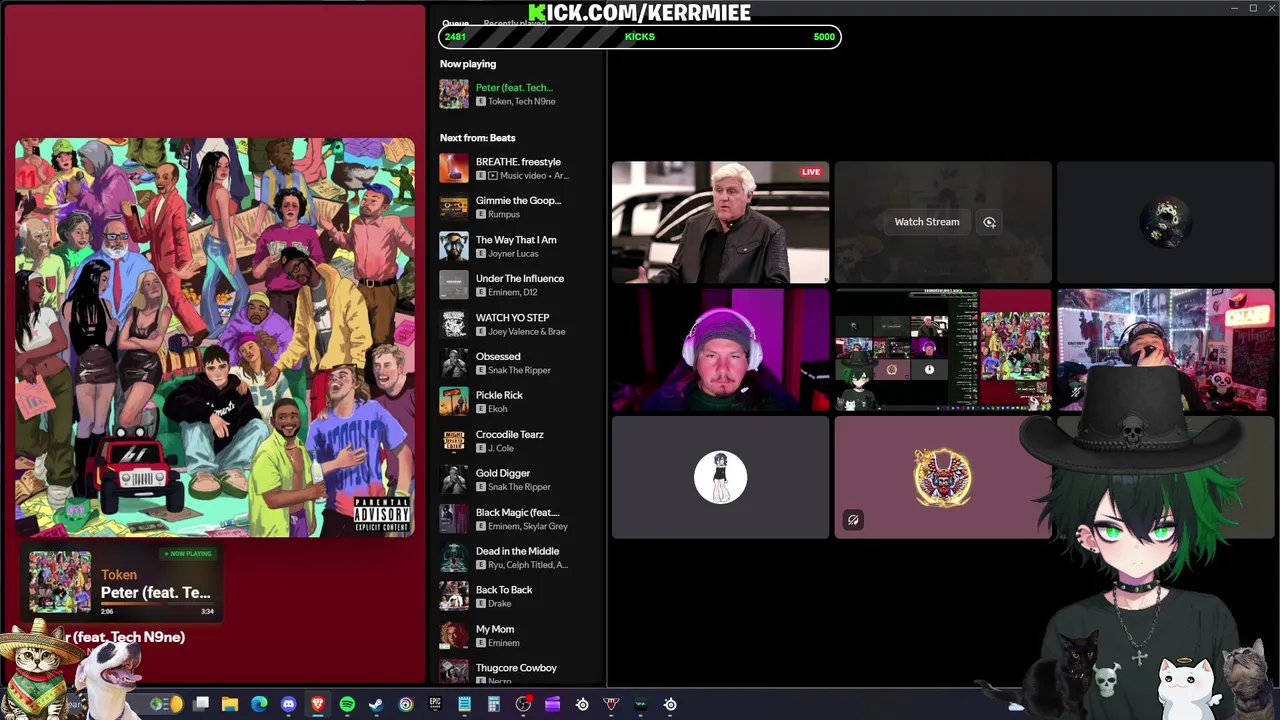1280x720 pixels.
Task: Open the Joyner Lucas artist link
Action: point(513,254)
